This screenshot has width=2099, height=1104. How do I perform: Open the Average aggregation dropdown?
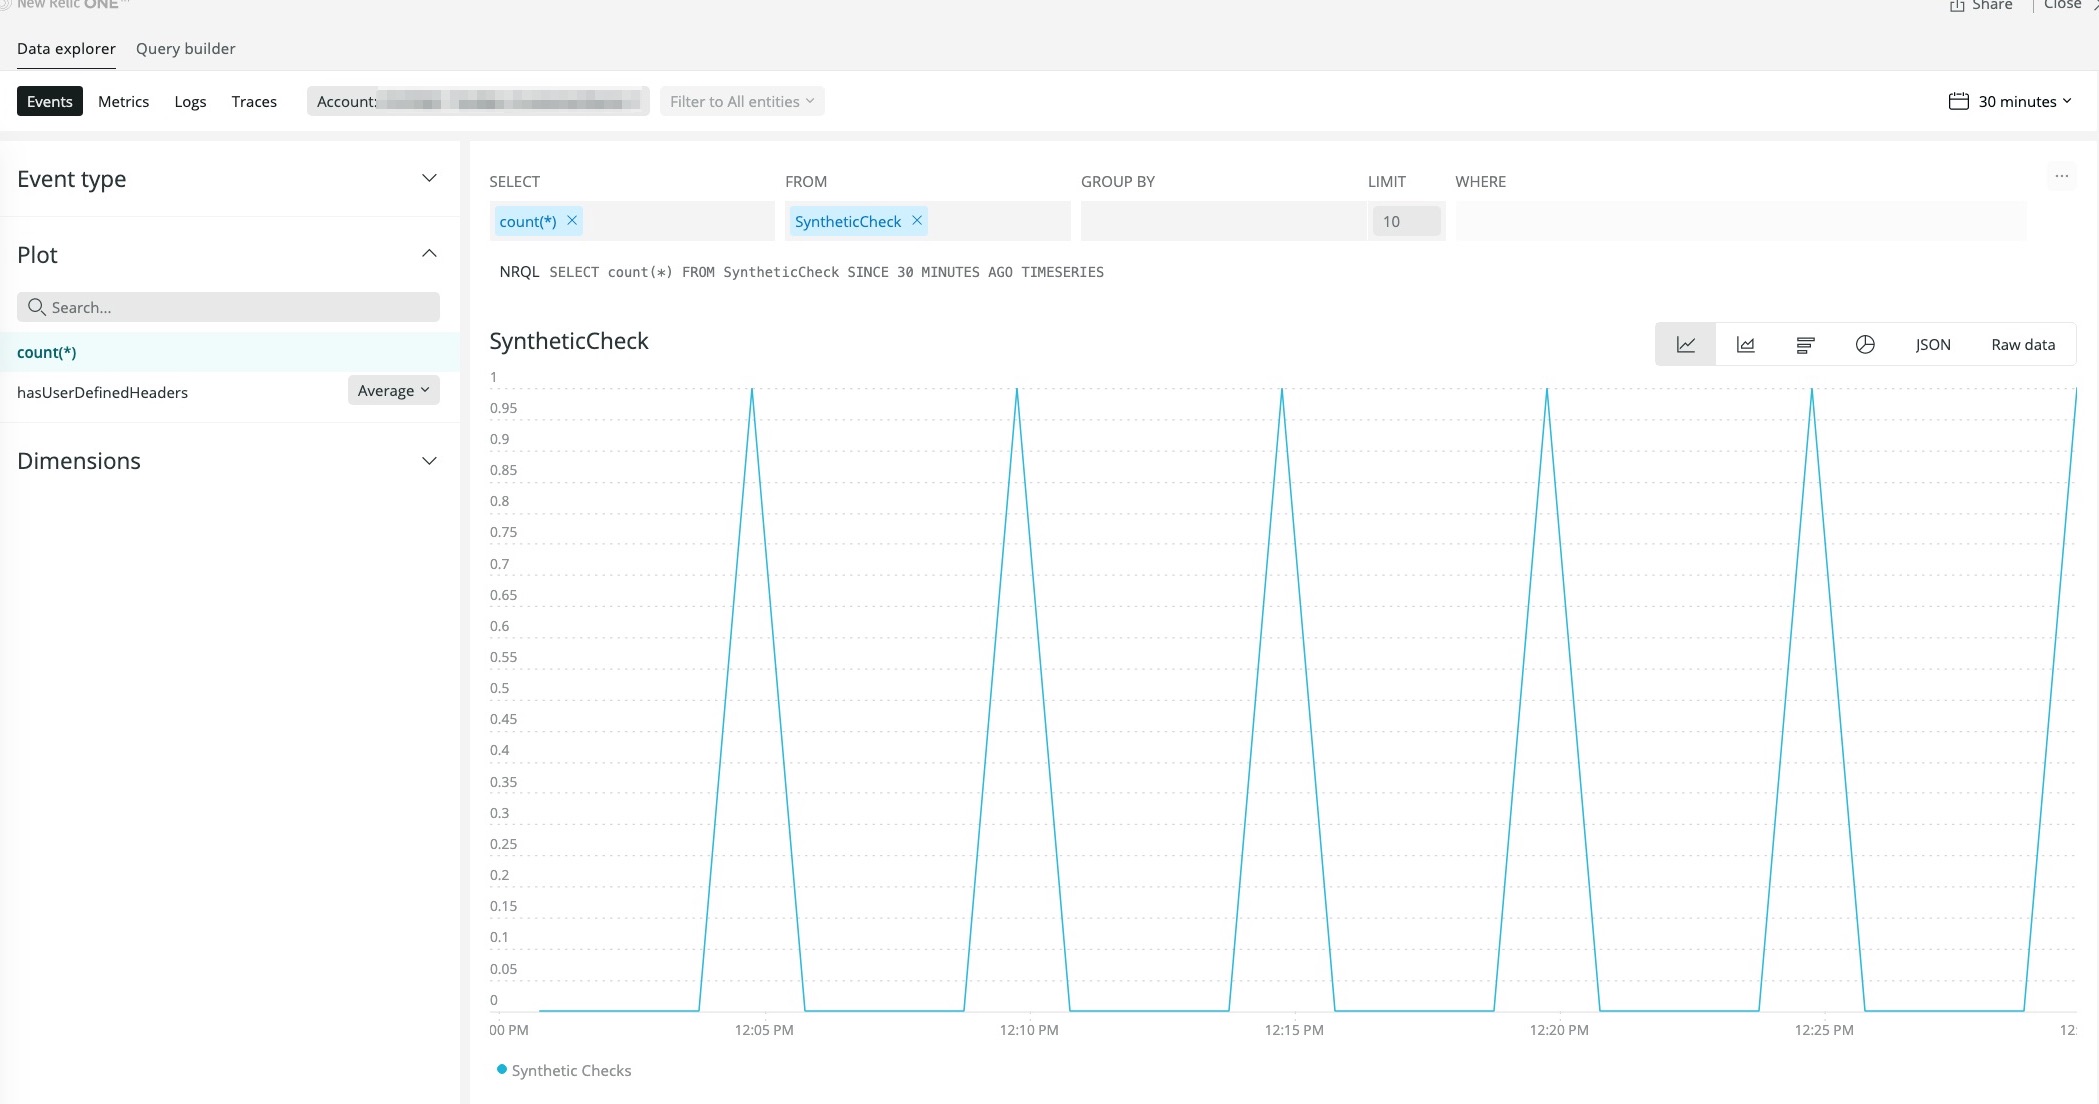point(394,390)
